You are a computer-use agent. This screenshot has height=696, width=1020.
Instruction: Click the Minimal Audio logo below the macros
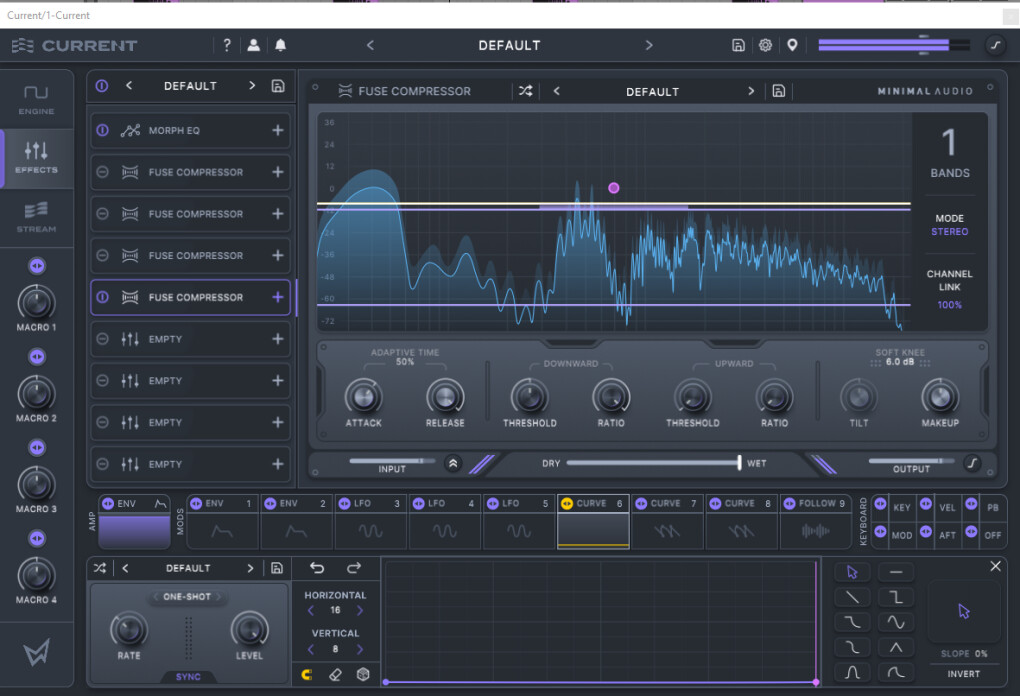pos(36,652)
